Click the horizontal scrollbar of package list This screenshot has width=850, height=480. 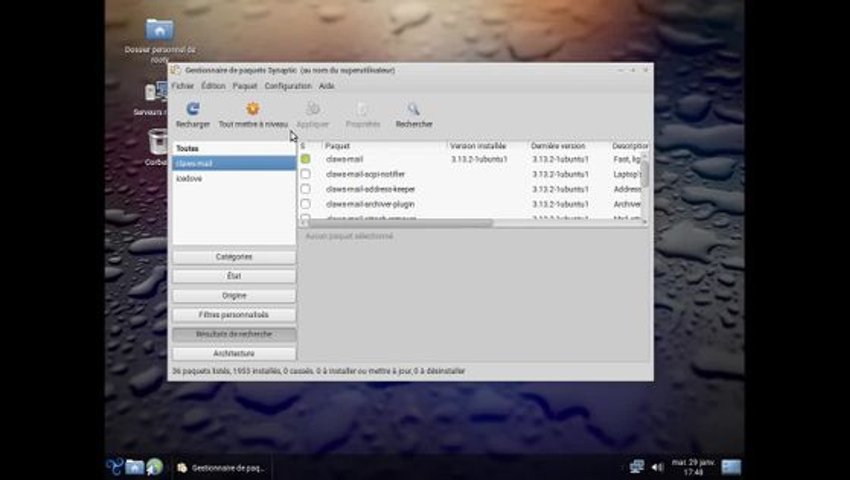click(x=401, y=223)
